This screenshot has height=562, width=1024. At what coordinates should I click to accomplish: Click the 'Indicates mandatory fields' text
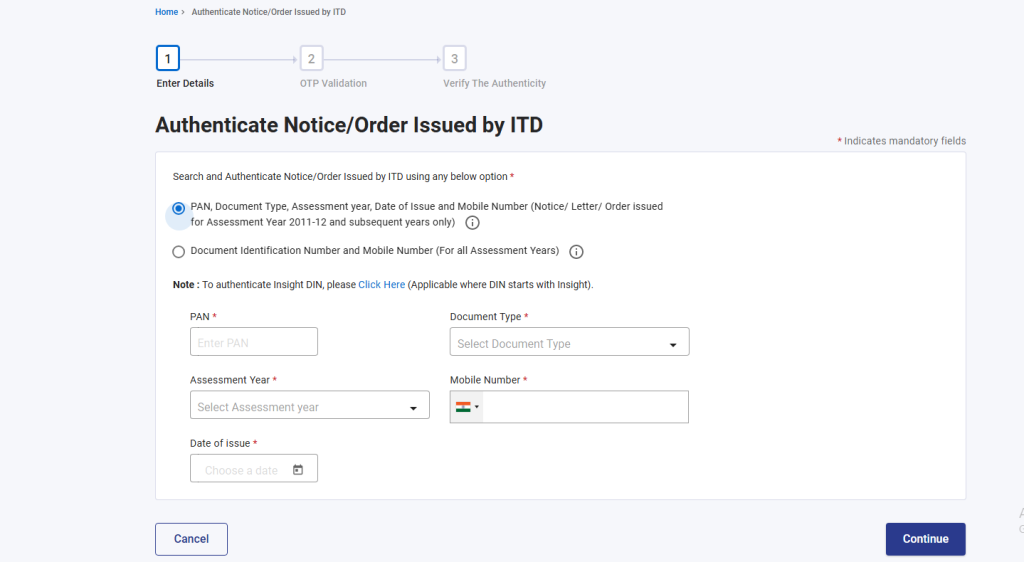[x=904, y=141]
